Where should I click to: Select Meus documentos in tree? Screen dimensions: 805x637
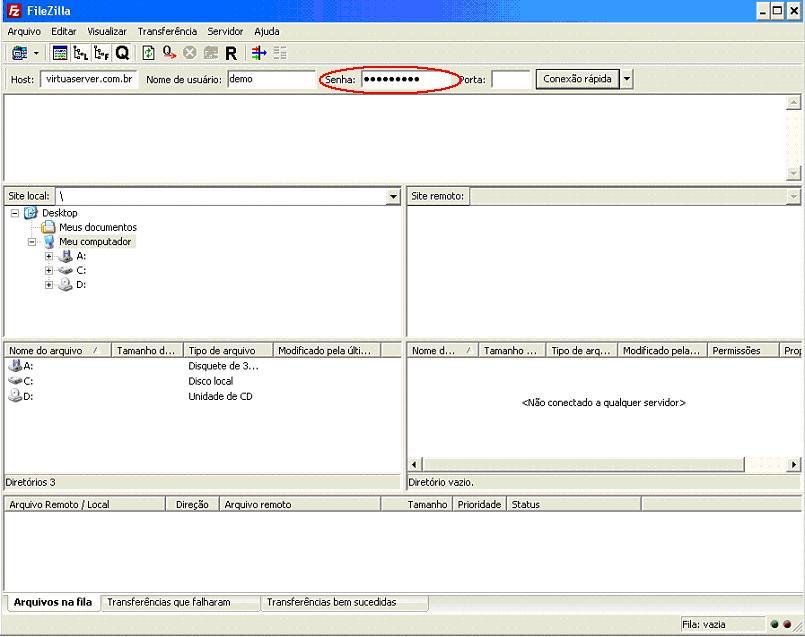[98, 227]
